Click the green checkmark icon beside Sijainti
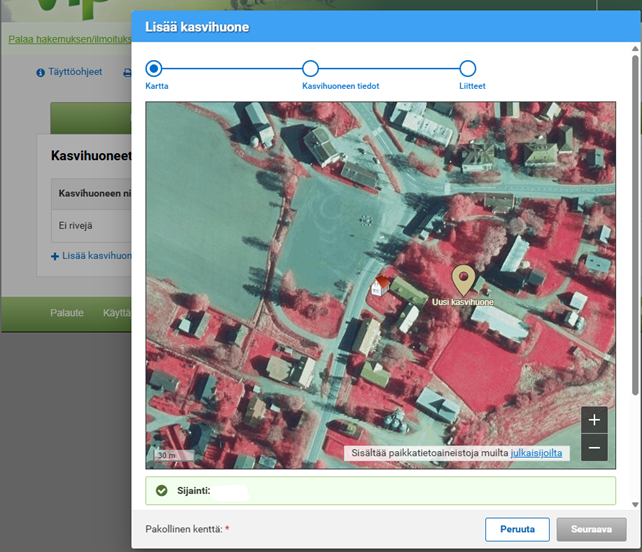The width and height of the screenshot is (642, 552). [162, 491]
